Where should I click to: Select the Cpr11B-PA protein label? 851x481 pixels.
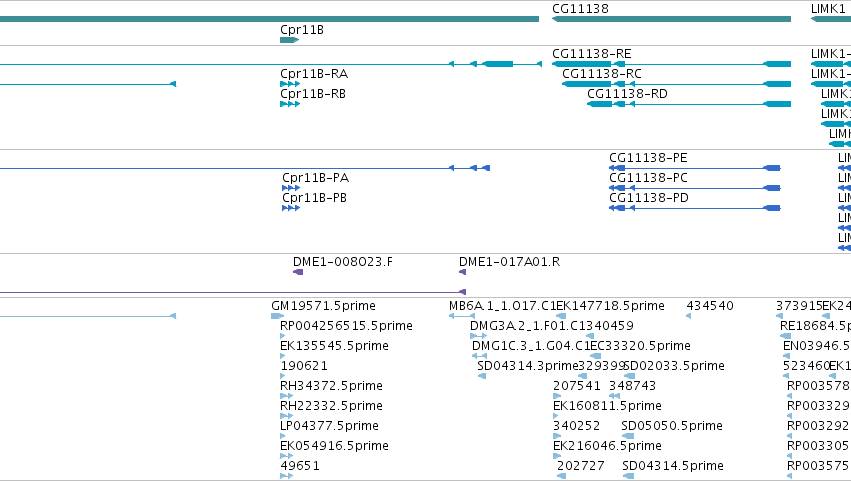pos(315,178)
